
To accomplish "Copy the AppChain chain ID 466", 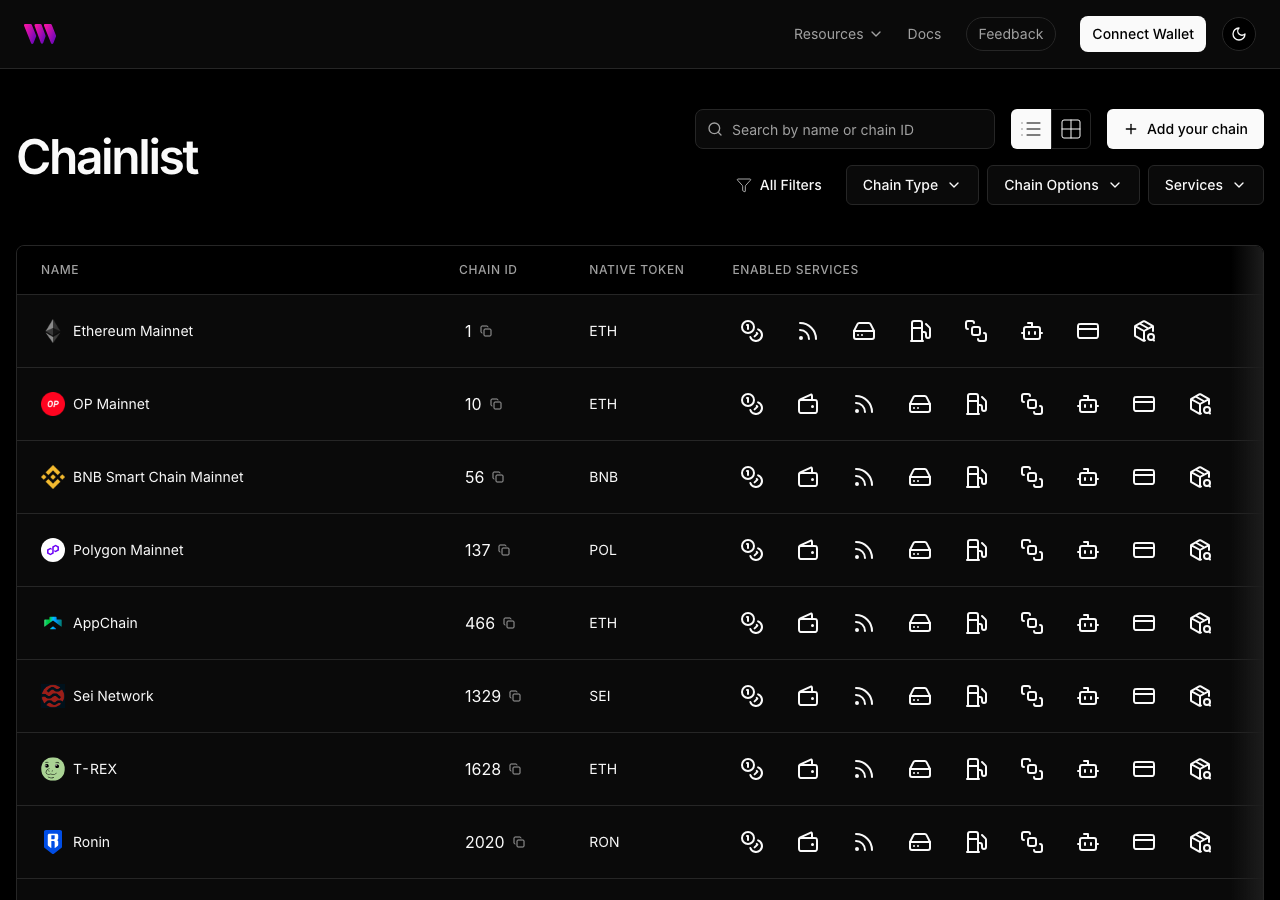I will pyautogui.click(x=509, y=623).
